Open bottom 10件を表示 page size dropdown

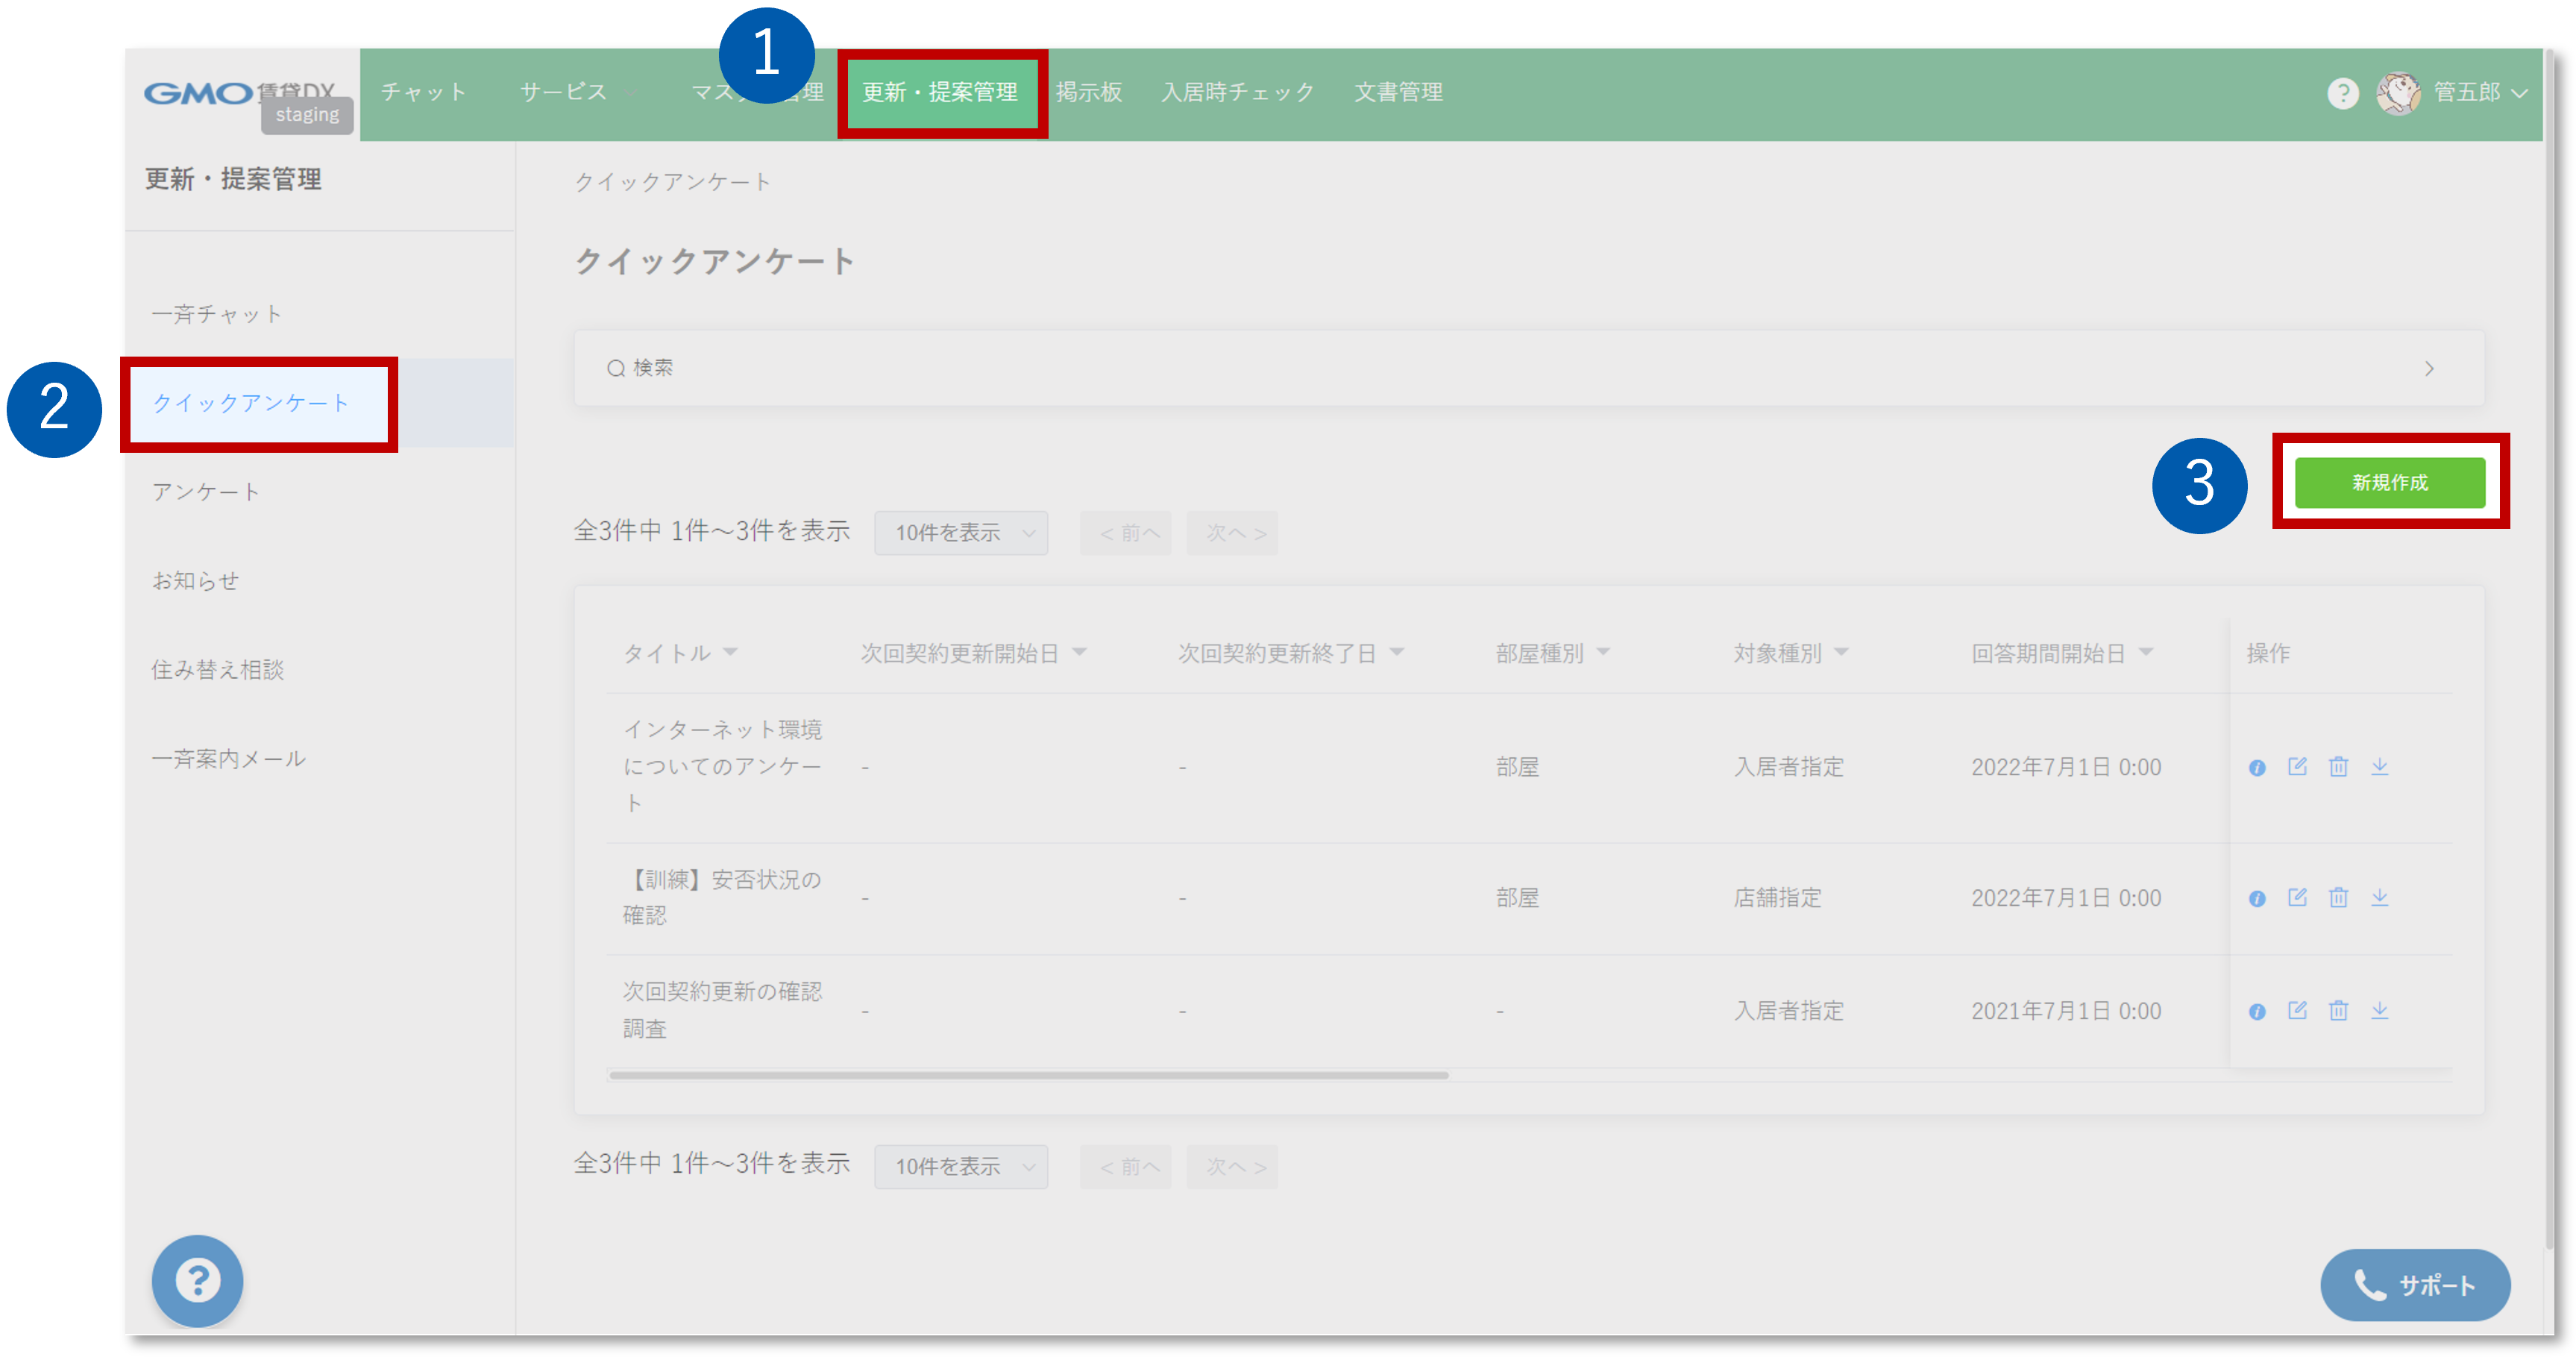click(961, 1166)
